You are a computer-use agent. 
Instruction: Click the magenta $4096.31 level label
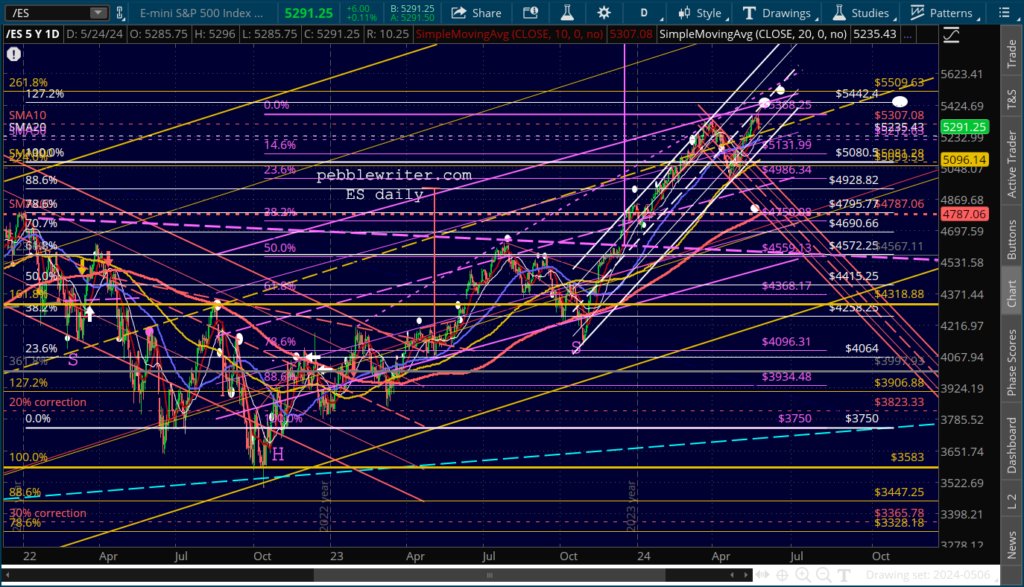[x=786, y=341]
